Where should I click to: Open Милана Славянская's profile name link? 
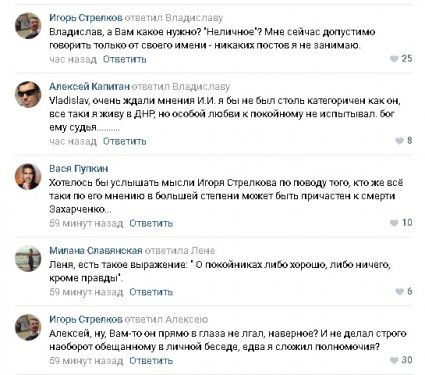96,251
